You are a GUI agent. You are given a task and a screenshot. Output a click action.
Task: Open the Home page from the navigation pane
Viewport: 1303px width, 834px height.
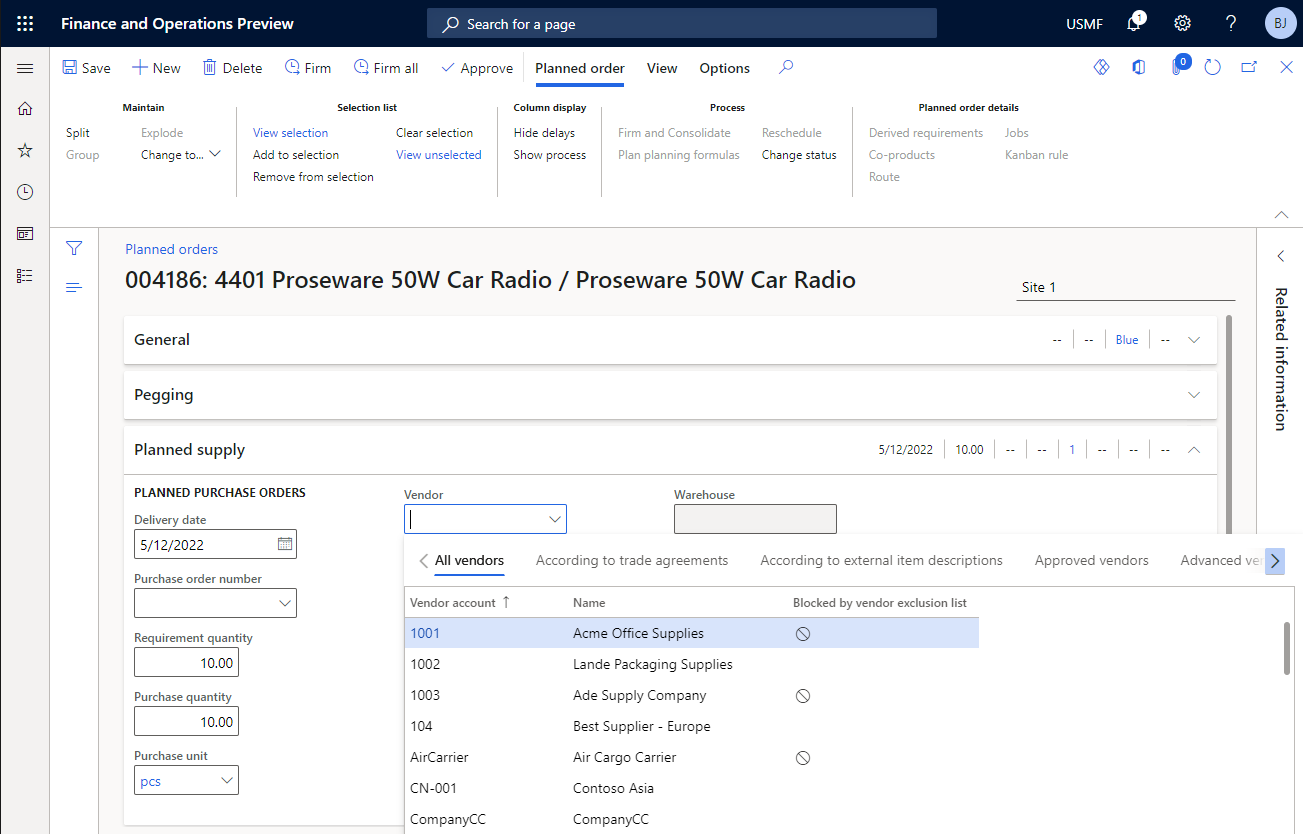[x=25, y=108]
